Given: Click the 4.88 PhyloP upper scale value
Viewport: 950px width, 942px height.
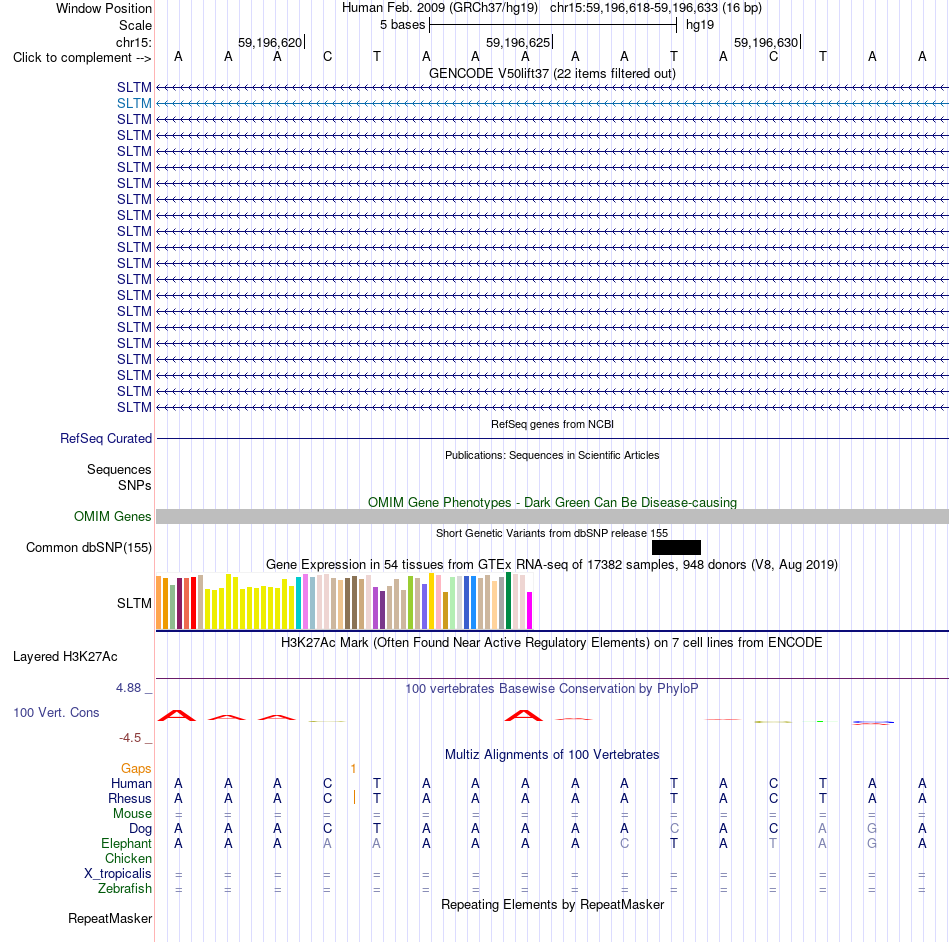Looking at the screenshot, I should tap(128, 688).
